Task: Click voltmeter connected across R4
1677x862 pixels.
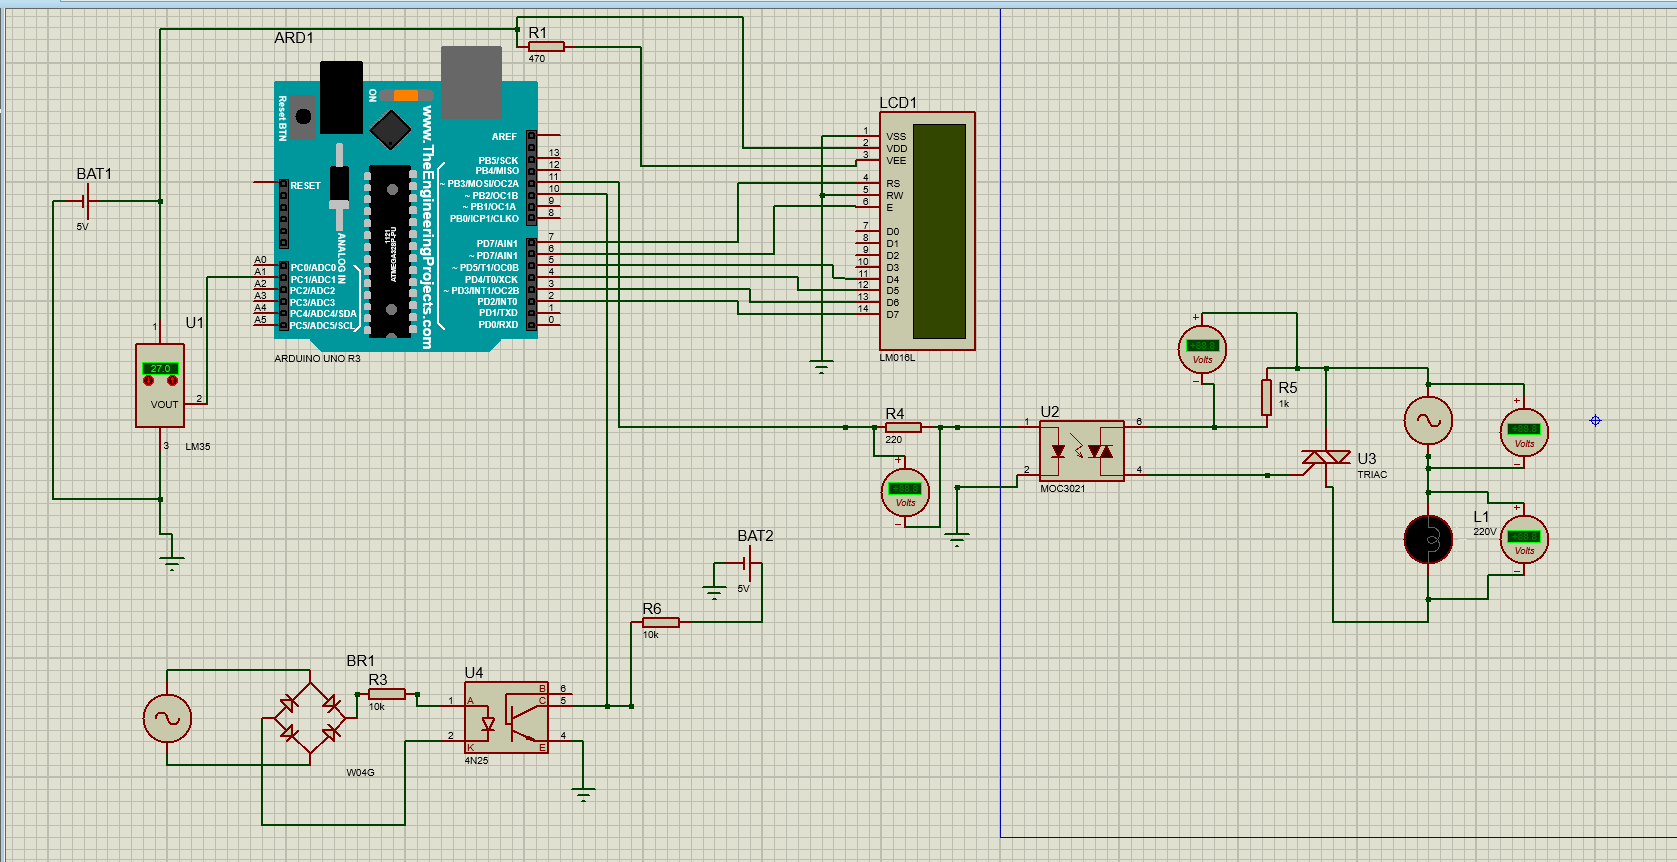Action: tap(906, 492)
